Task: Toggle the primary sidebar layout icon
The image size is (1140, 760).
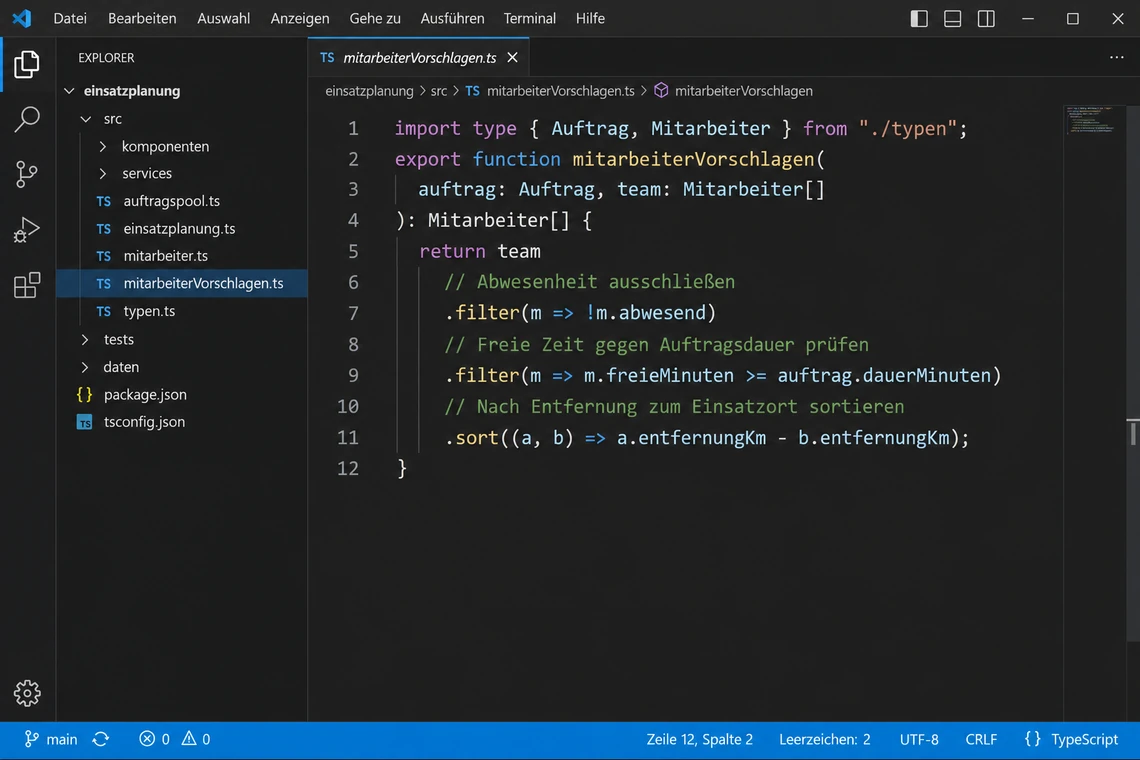Action: (919, 18)
